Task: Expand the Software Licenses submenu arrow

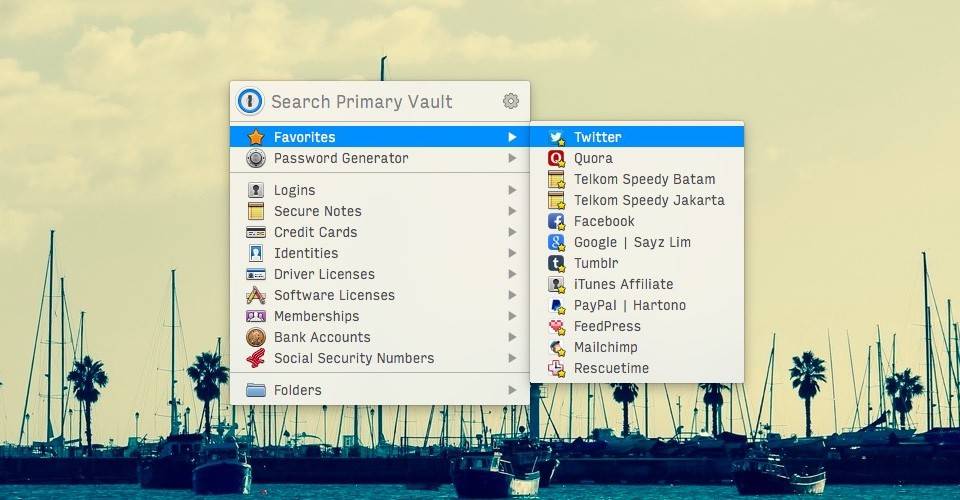Action: (x=512, y=295)
